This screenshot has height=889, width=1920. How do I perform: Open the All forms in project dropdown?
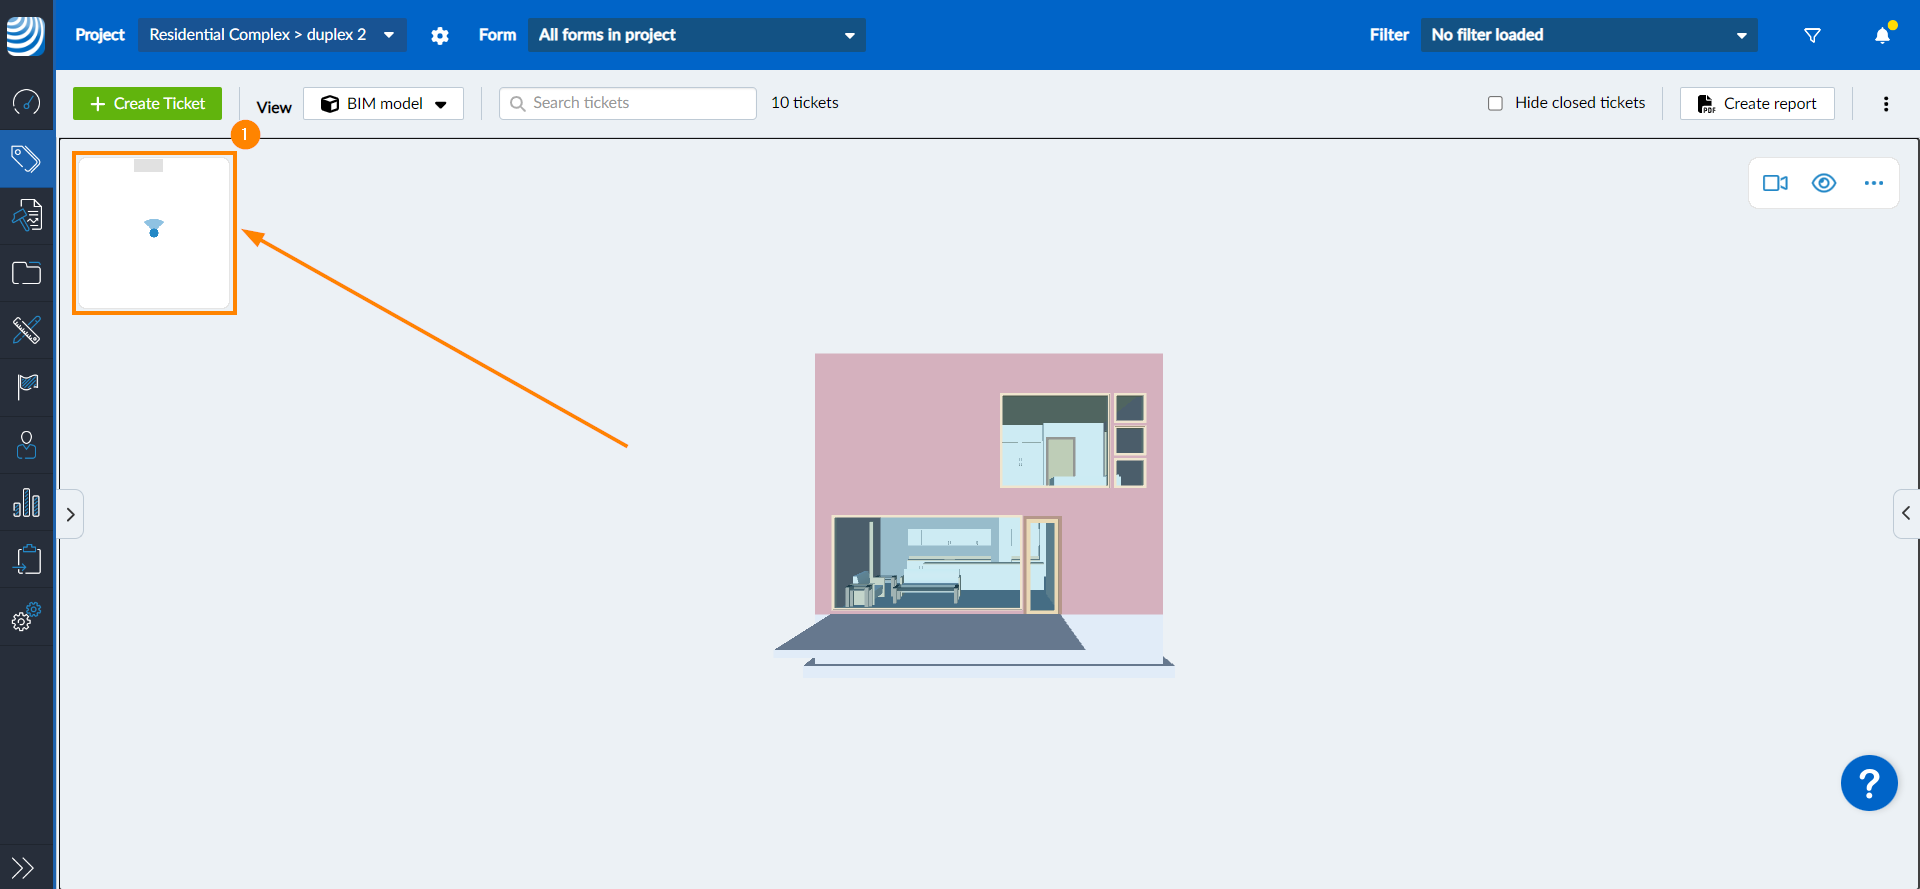696,35
